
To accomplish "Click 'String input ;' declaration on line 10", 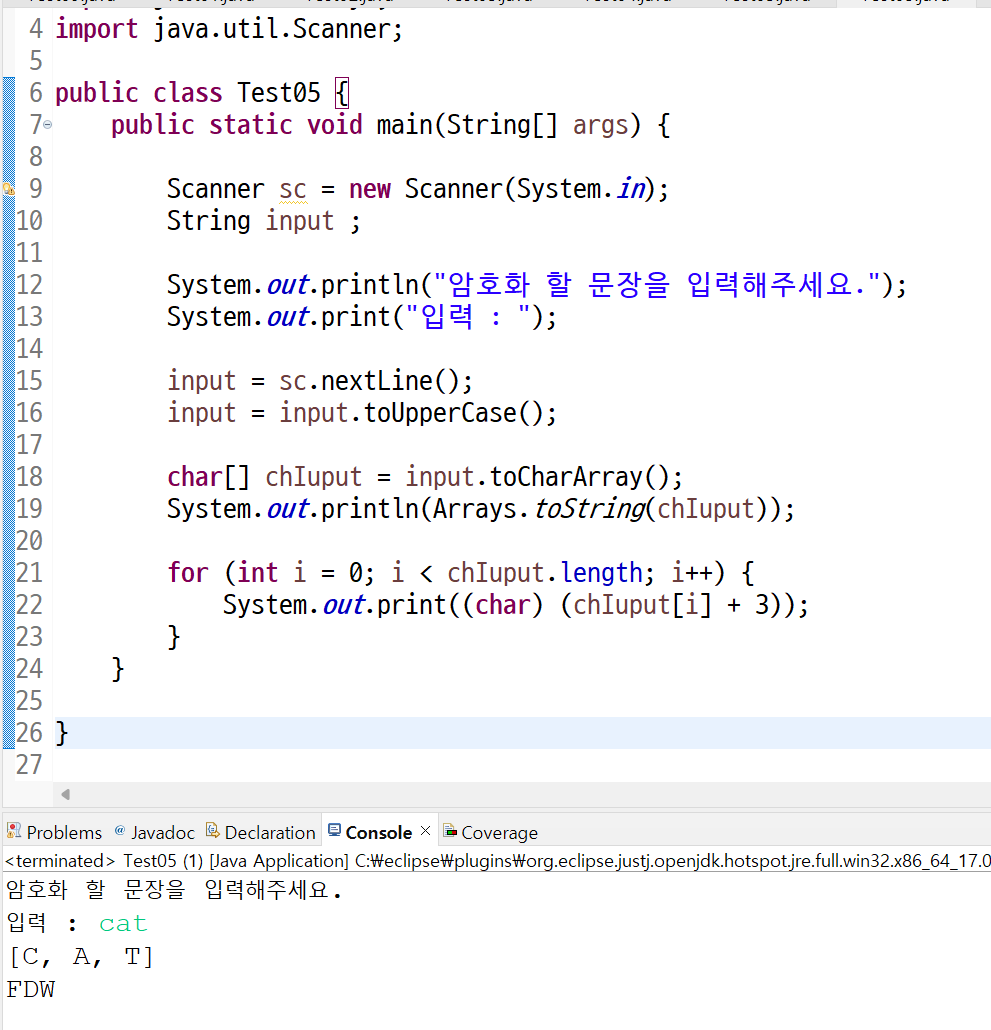I will pyautogui.click(x=263, y=221).
